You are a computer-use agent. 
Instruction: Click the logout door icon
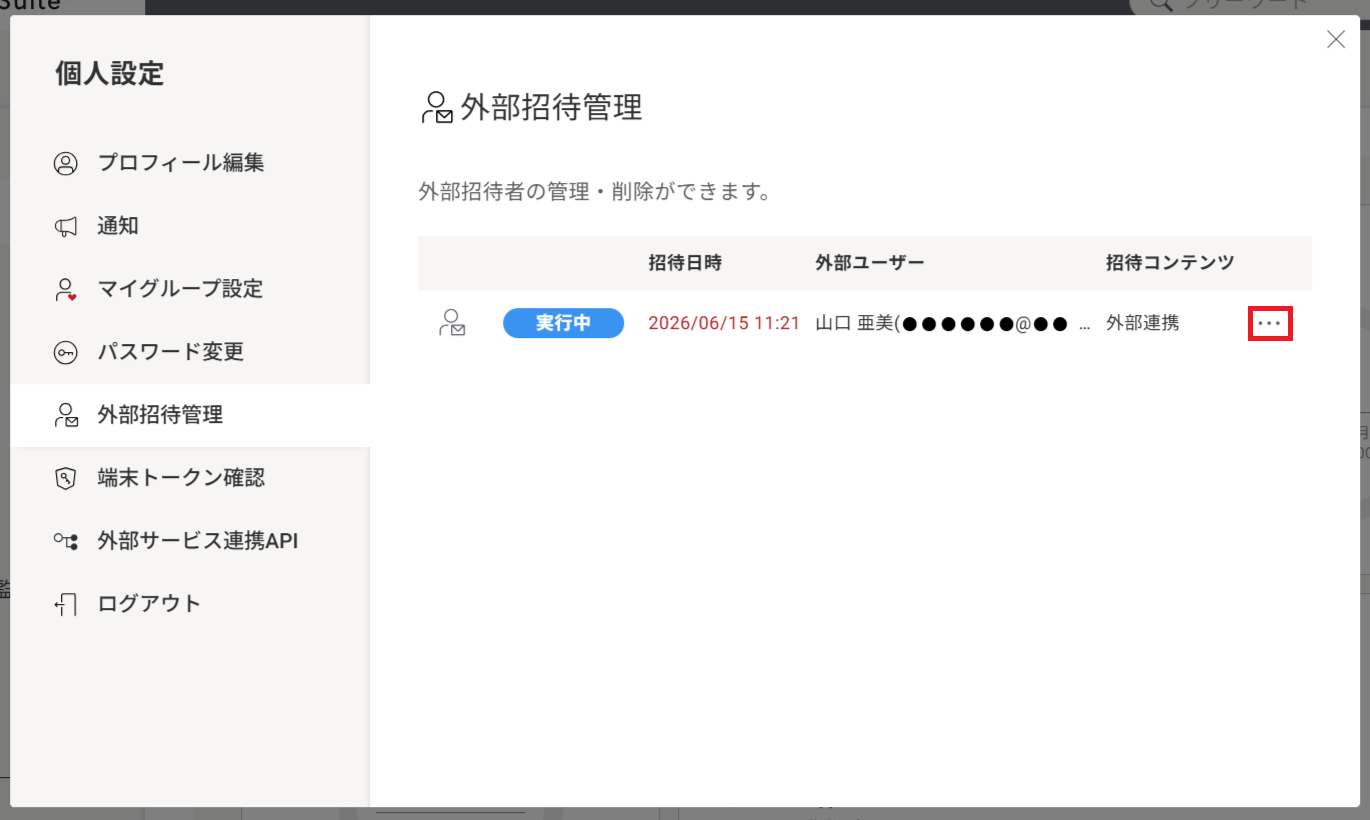click(x=66, y=604)
